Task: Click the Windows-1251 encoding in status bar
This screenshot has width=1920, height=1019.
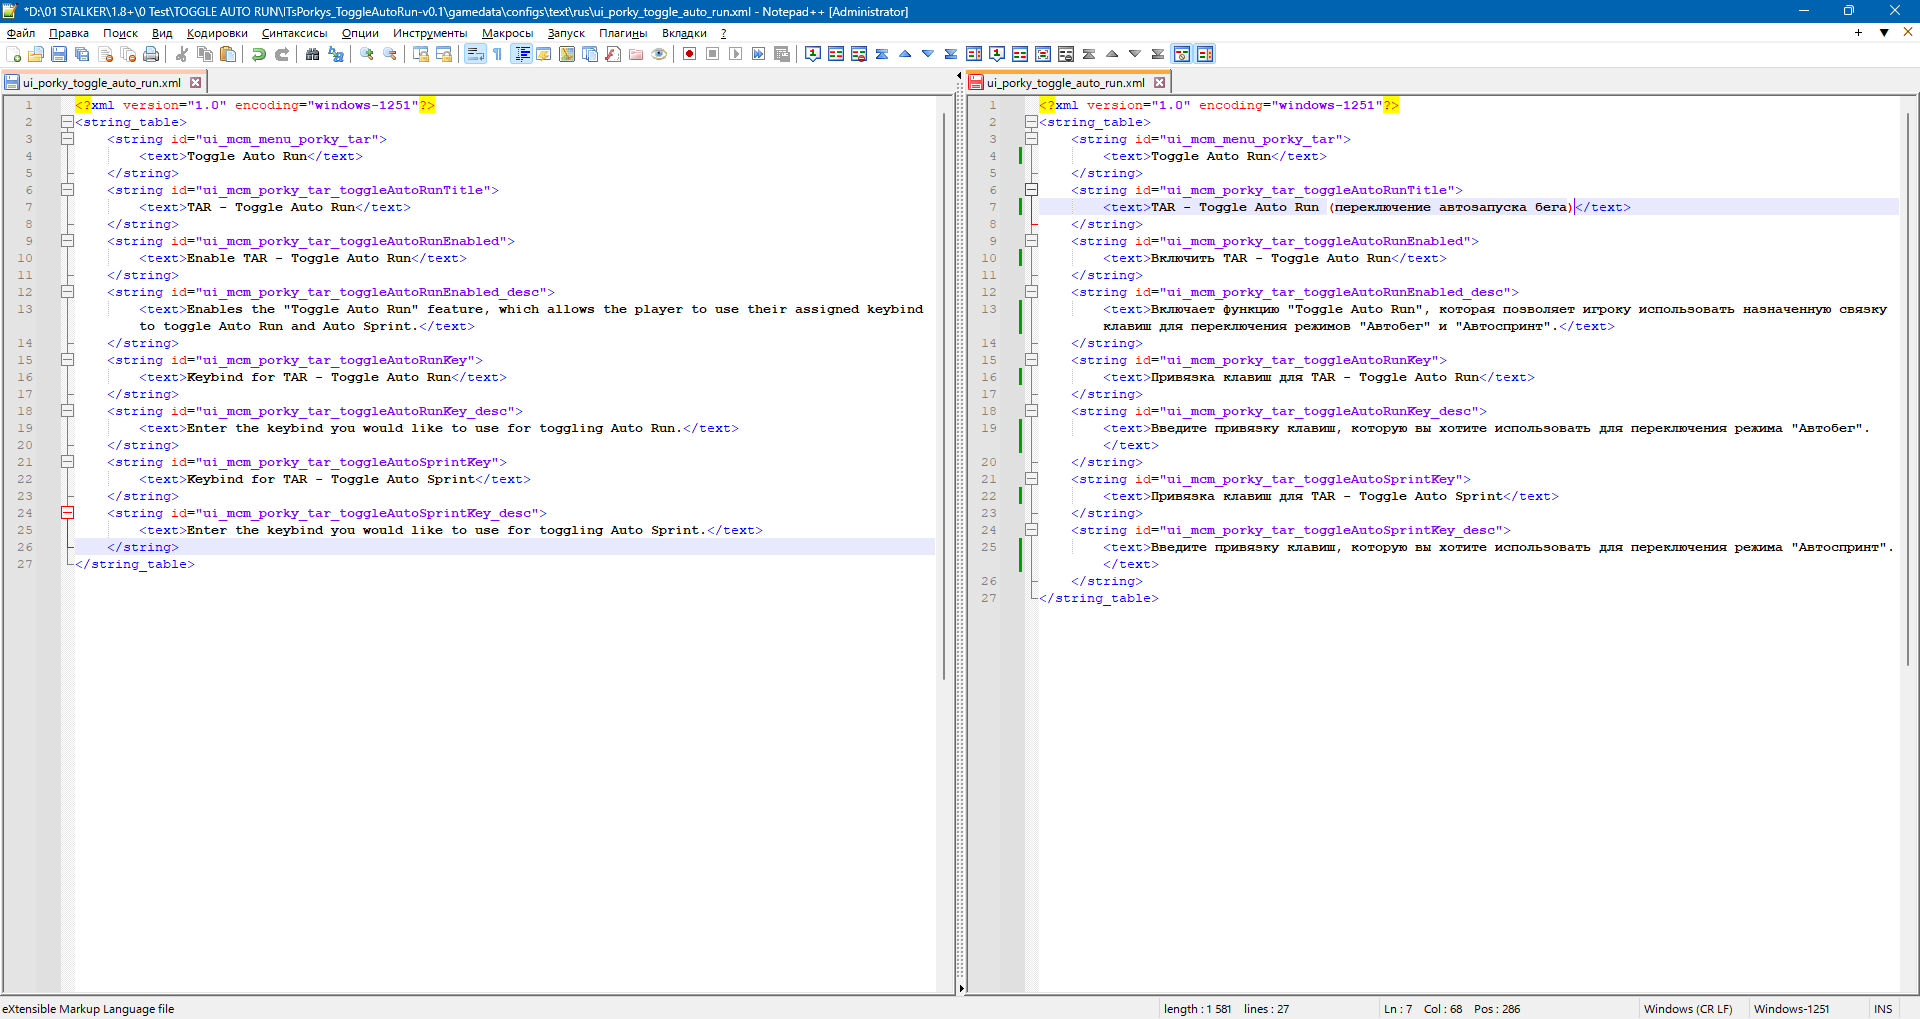Action: 1791,1009
